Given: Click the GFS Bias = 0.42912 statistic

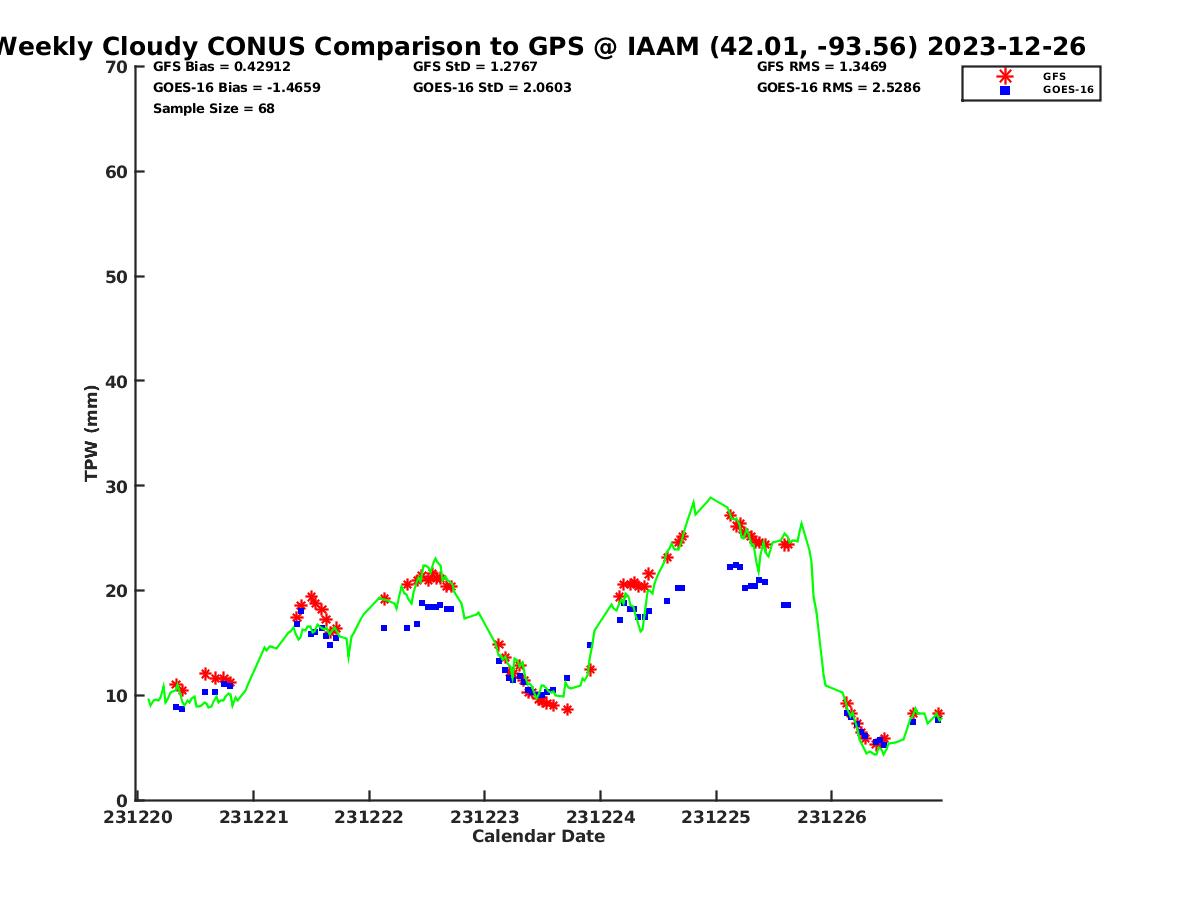Looking at the screenshot, I should click(x=222, y=67).
